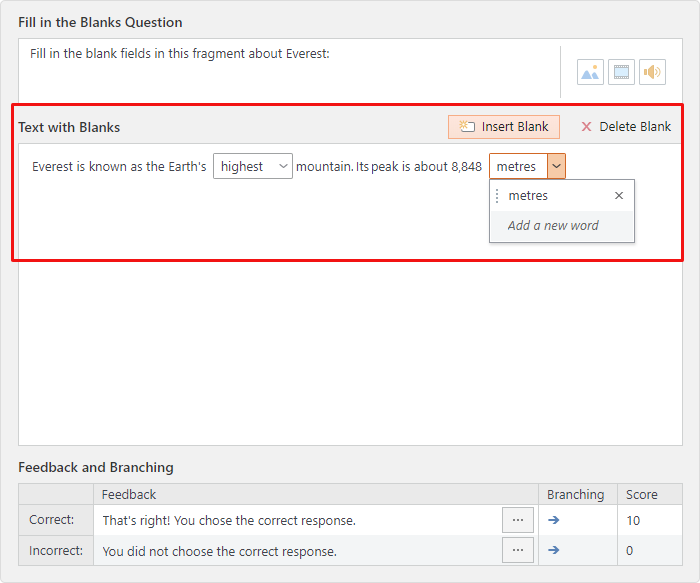Click the Correct feedback text cell
The image size is (700, 583).
coord(298,520)
